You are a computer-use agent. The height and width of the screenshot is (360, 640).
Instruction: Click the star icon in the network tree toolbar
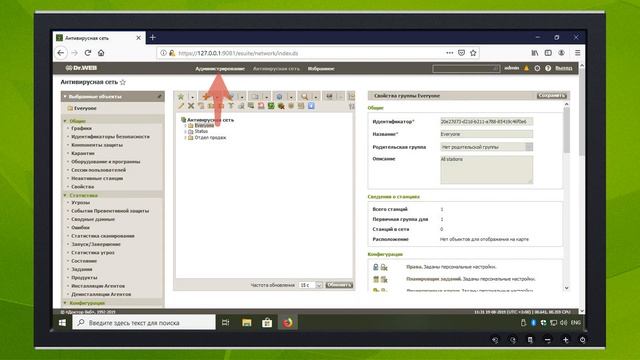tap(181, 97)
